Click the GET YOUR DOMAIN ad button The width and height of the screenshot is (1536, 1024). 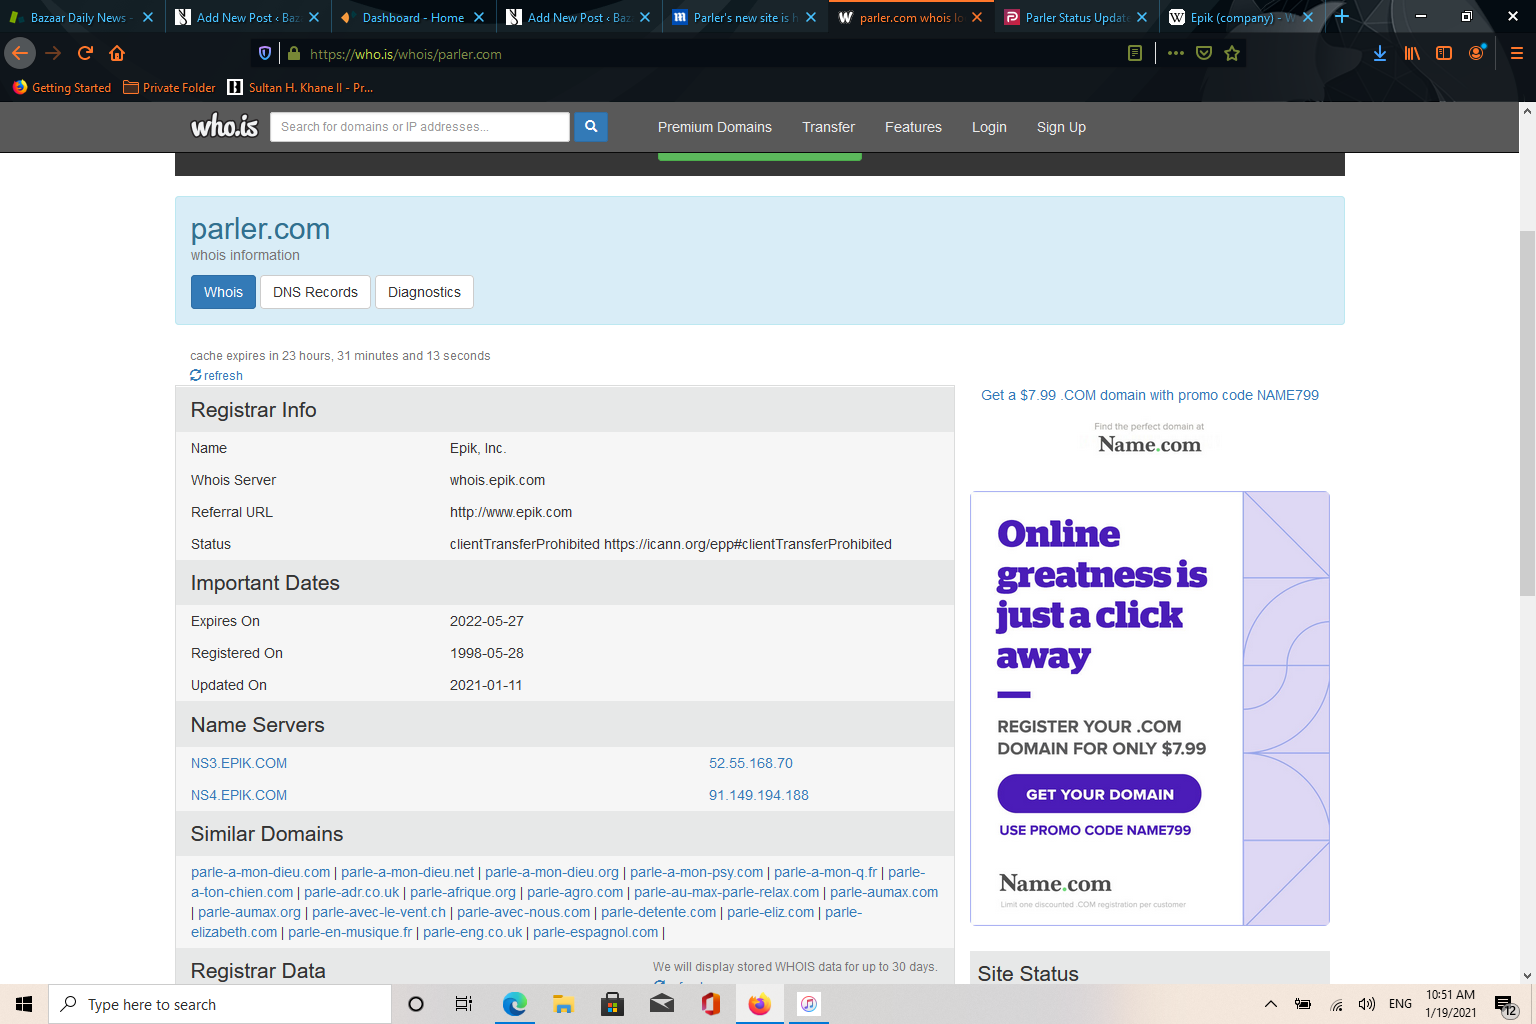(x=1099, y=794)
